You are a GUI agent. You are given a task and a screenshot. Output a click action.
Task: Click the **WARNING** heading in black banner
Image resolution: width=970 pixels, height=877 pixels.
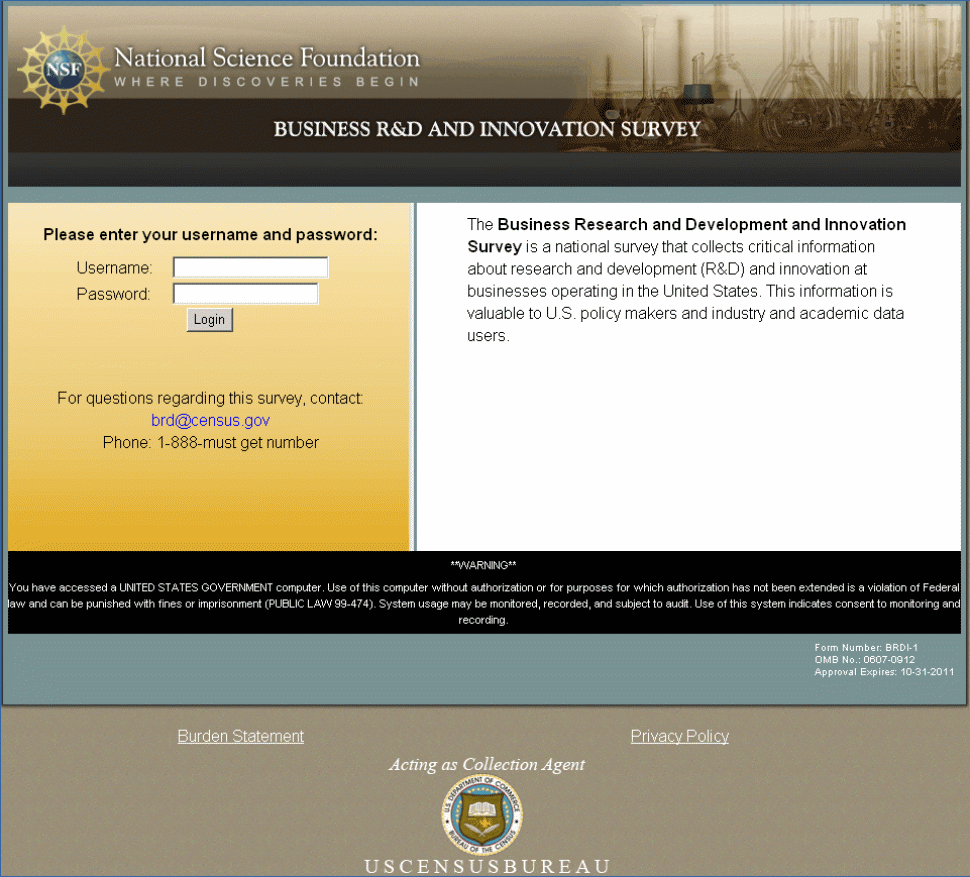[x=483, y=565]
